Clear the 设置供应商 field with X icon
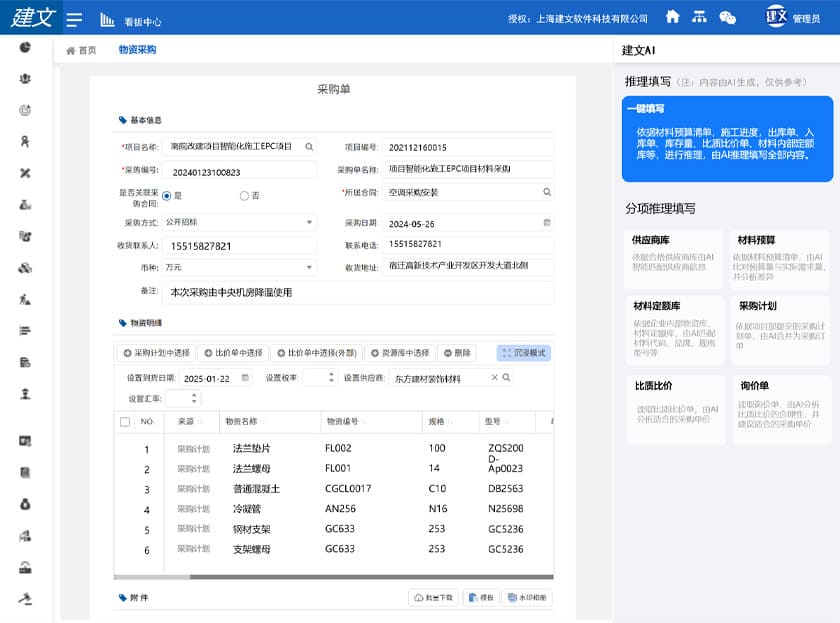Viewport: 840px width, 623px height. click(494, 378)
